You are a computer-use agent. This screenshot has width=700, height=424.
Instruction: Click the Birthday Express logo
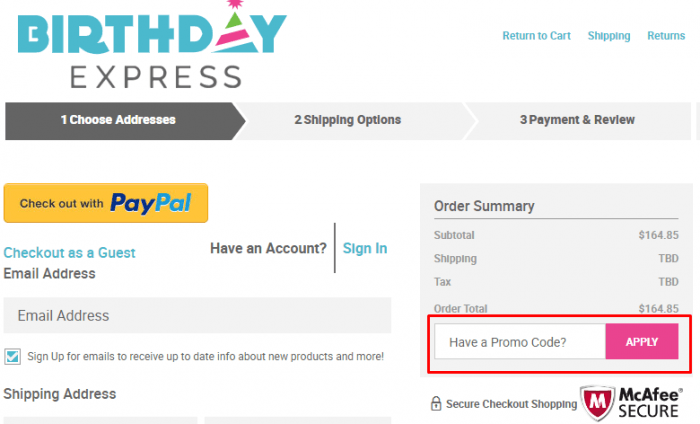[x=152, y=45]
